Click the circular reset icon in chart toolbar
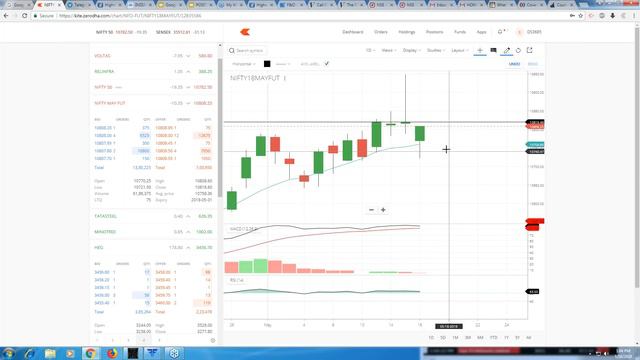 point(518,50)
